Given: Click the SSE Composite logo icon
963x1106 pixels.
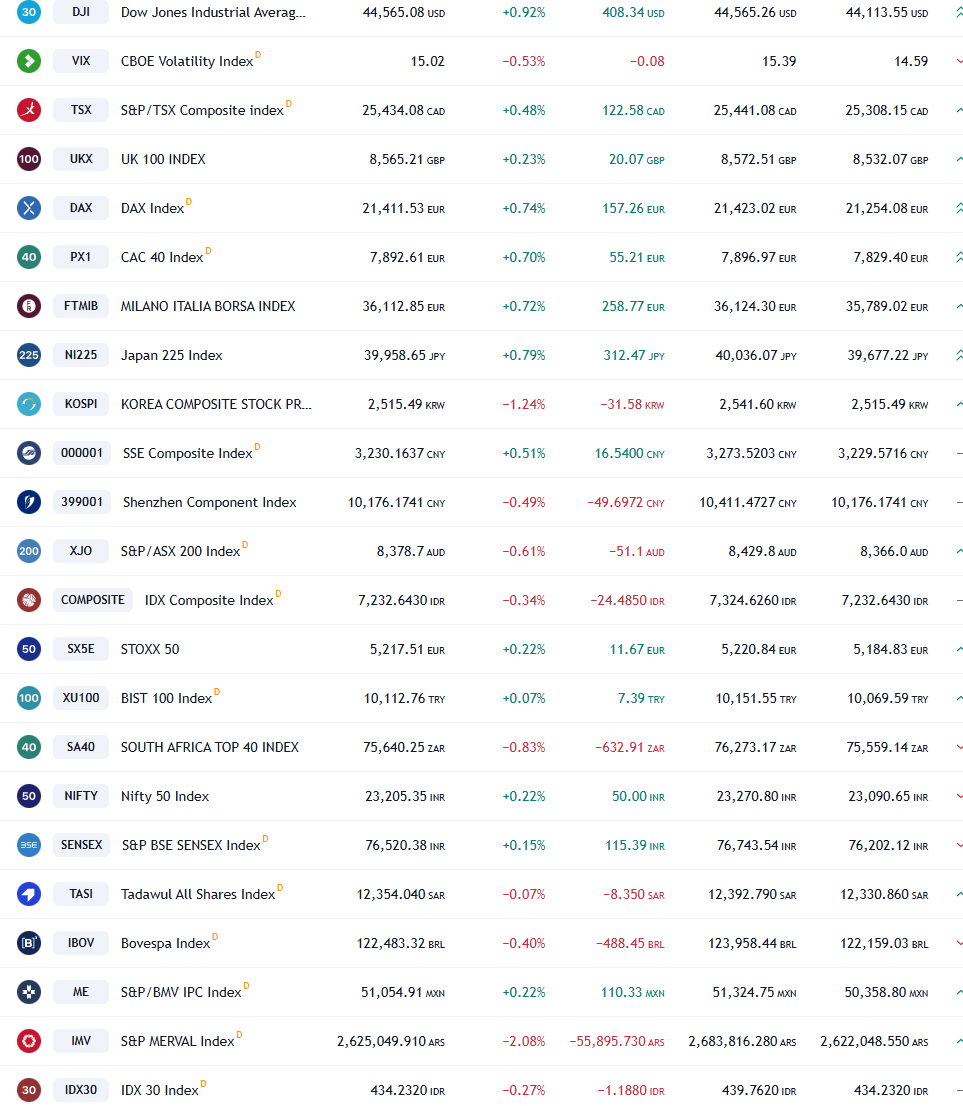Looking at the screenshot, I should [29, 453].
